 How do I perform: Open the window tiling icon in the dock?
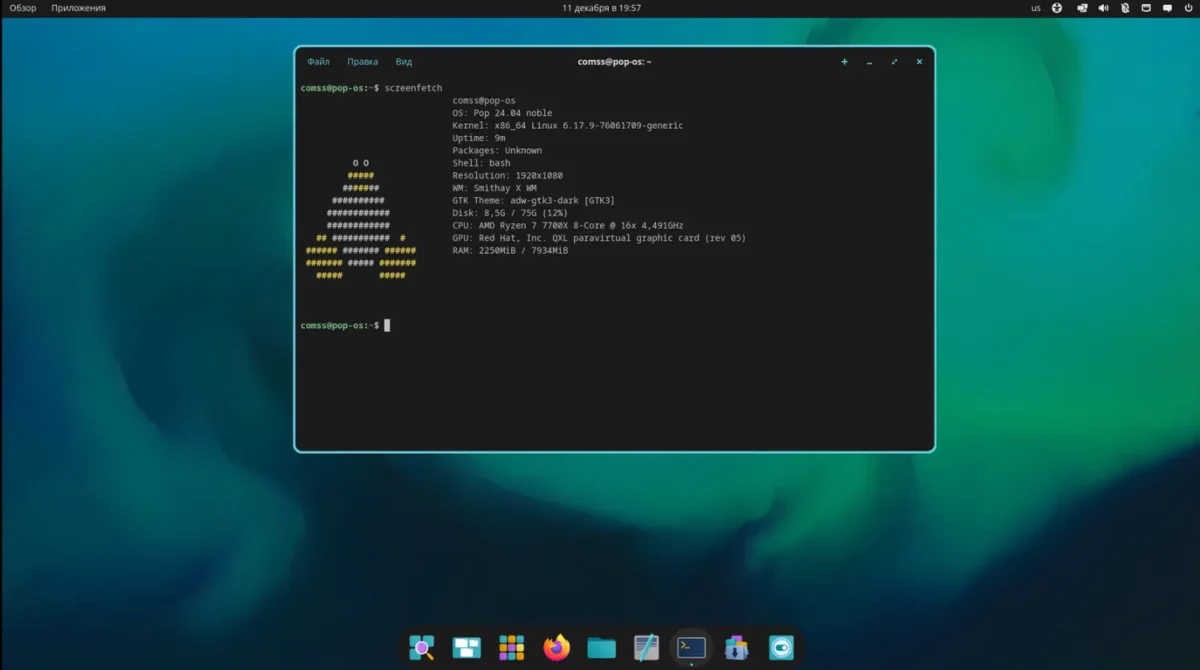(466, 647)
